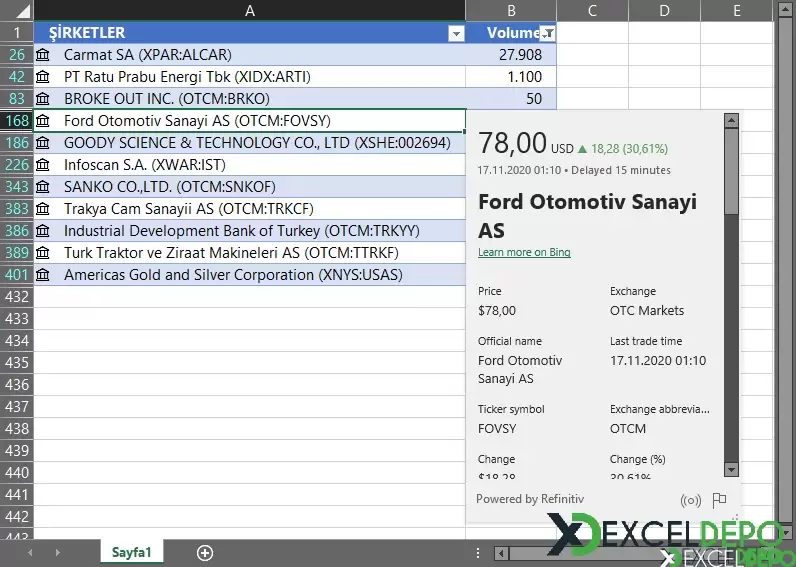The image size is (796, 567).
Task: Open the ŞİRKETLER column filter dropdown
Action: 456,34
